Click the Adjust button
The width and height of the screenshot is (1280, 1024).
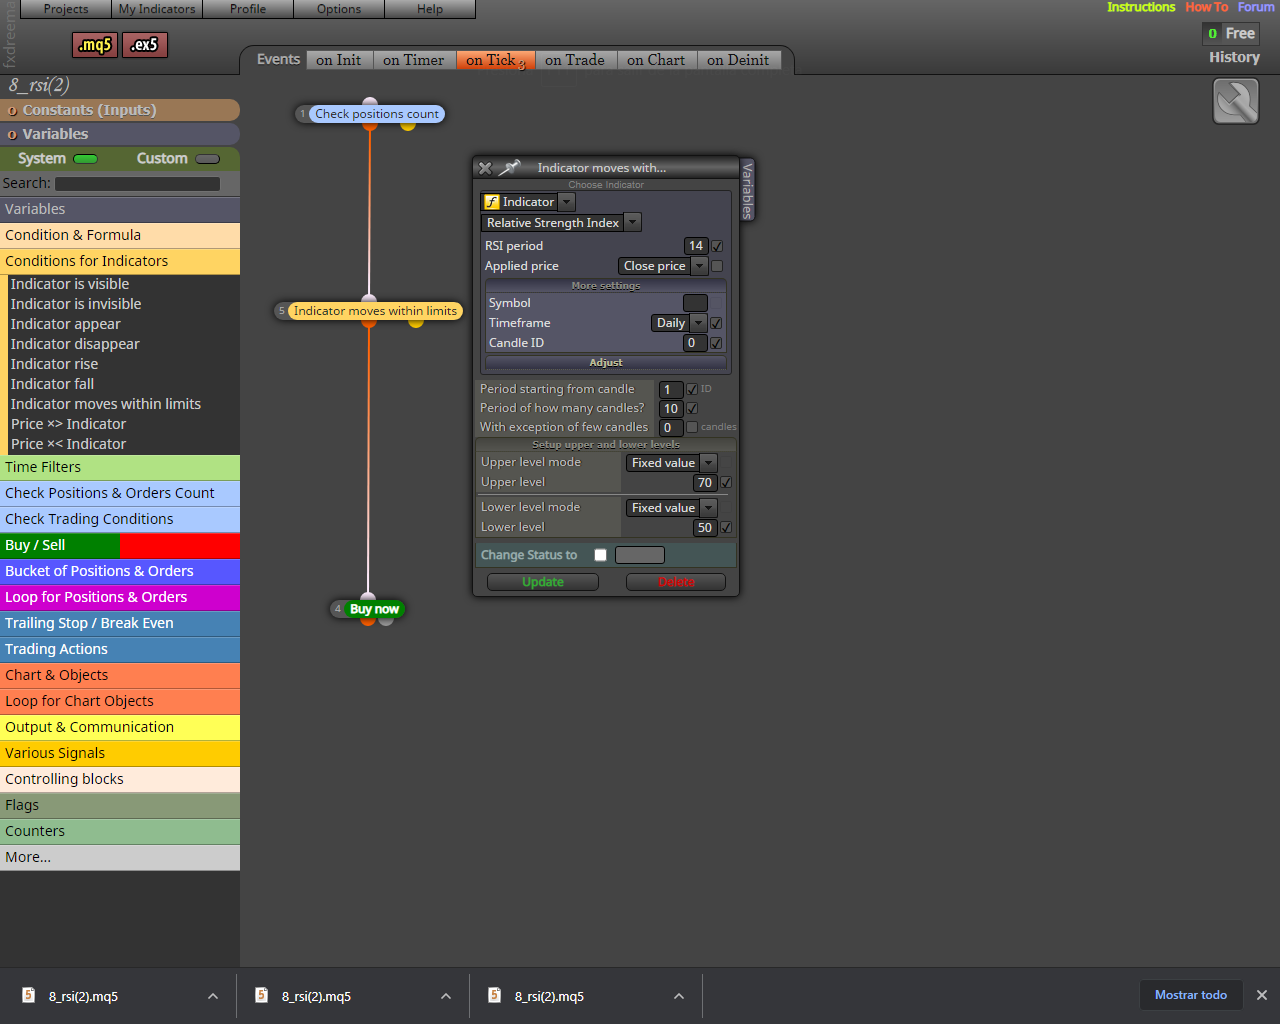click(x=606, y=363)
